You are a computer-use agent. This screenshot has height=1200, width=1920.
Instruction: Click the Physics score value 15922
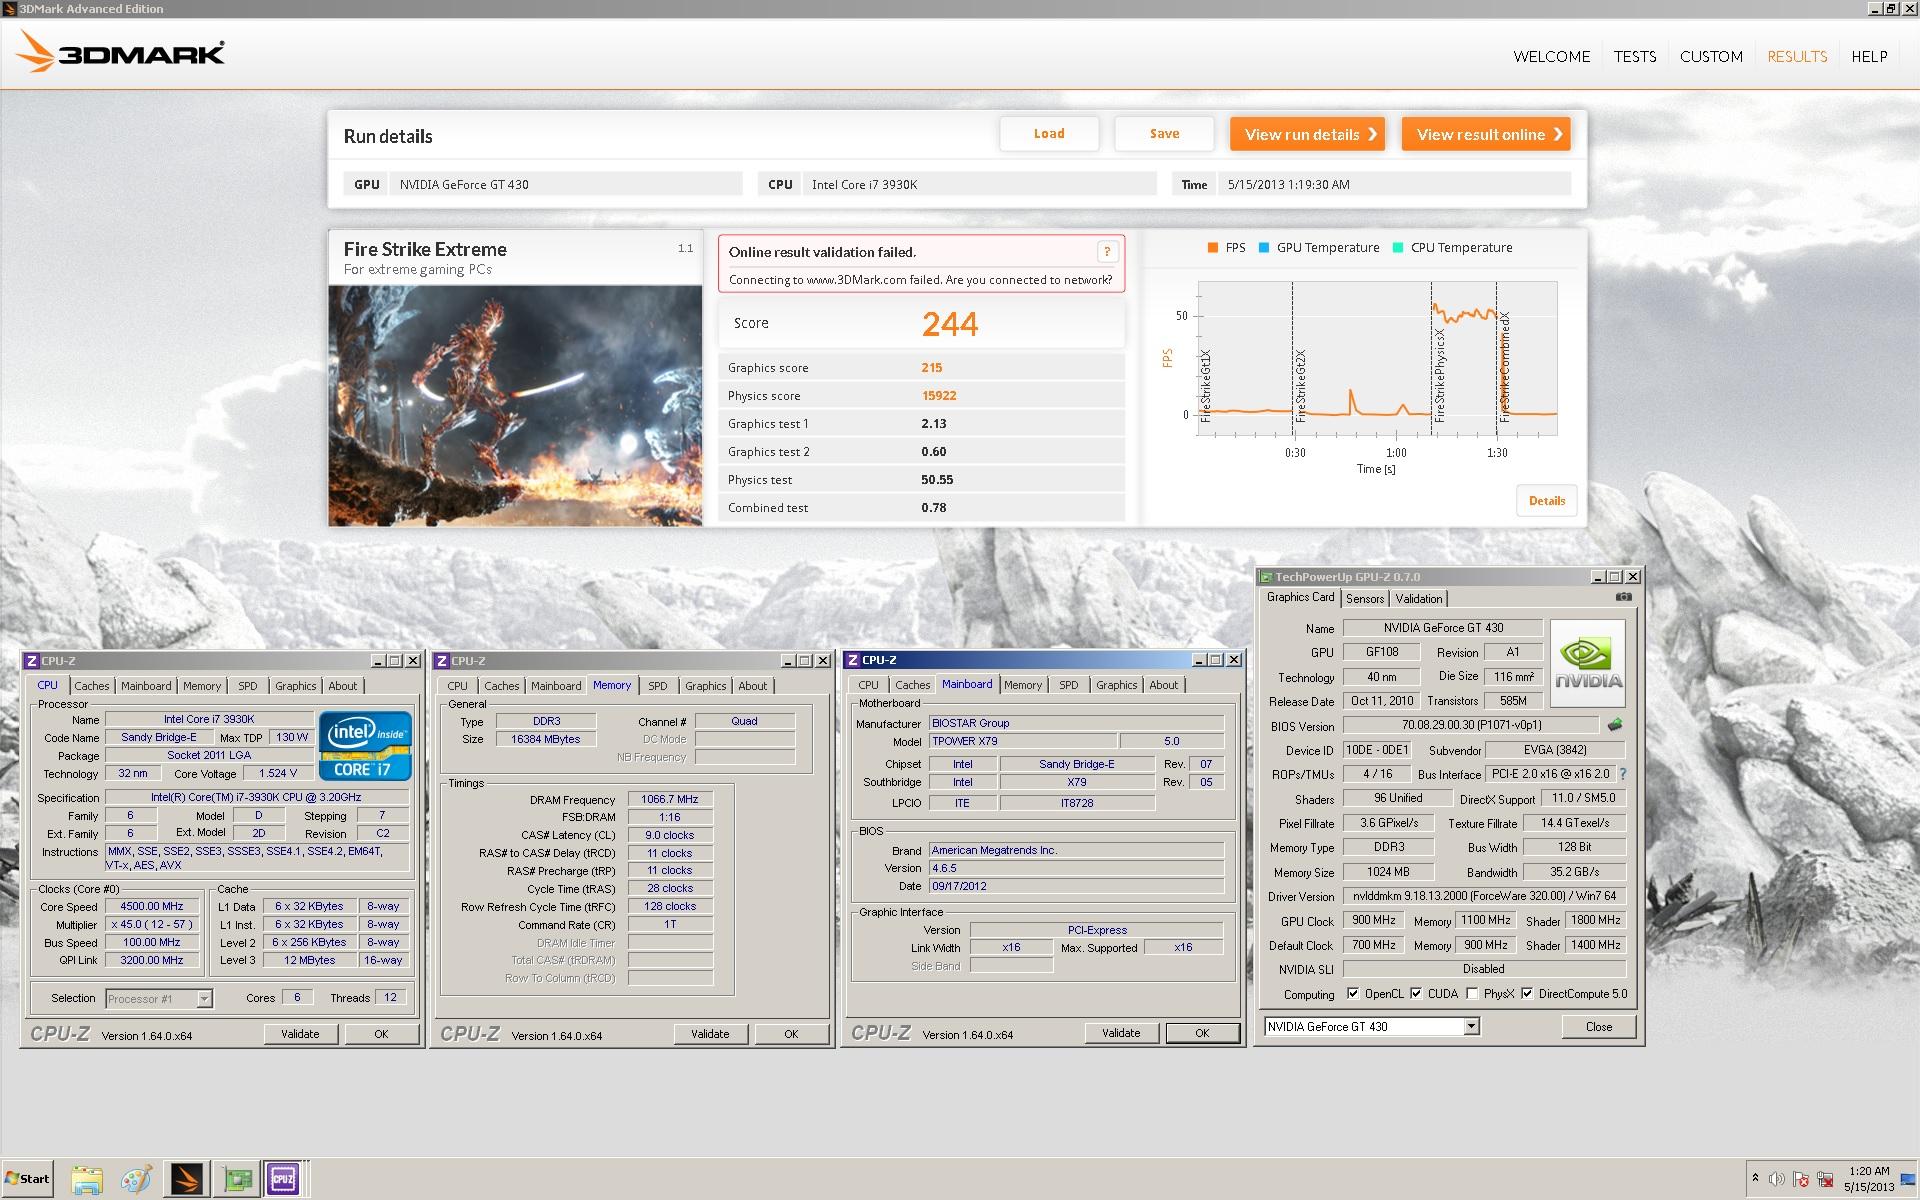[x=939, y=396]
